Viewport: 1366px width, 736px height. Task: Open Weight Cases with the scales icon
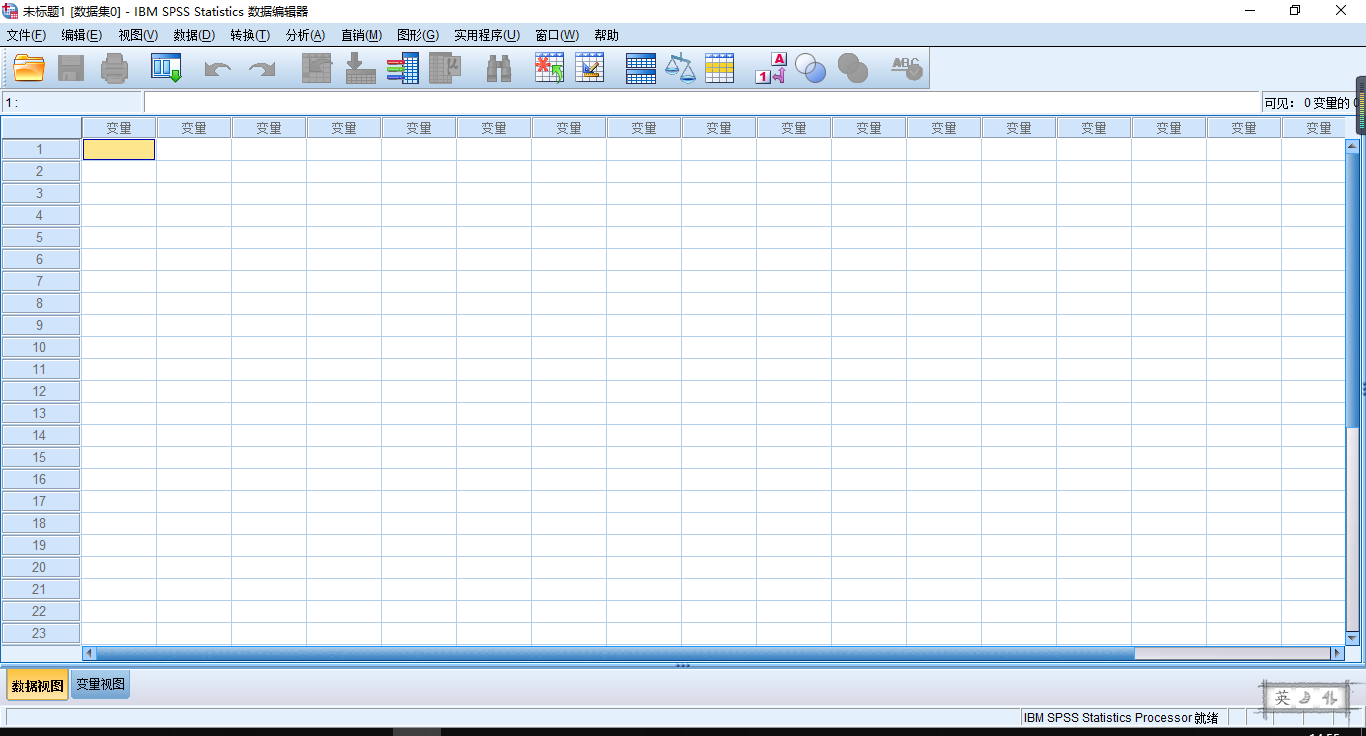[680, 67]
